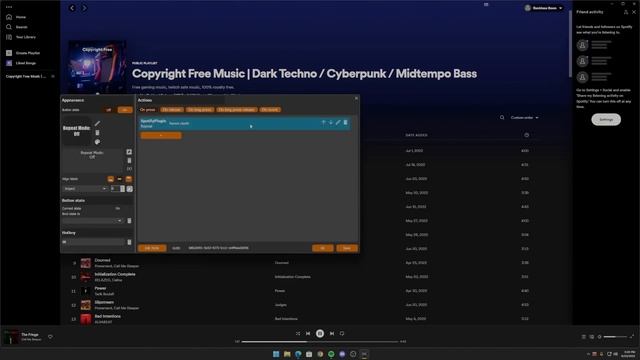Select the On long press release tab
This screenshot has width=640, height=360.
(x=236, y=110)
